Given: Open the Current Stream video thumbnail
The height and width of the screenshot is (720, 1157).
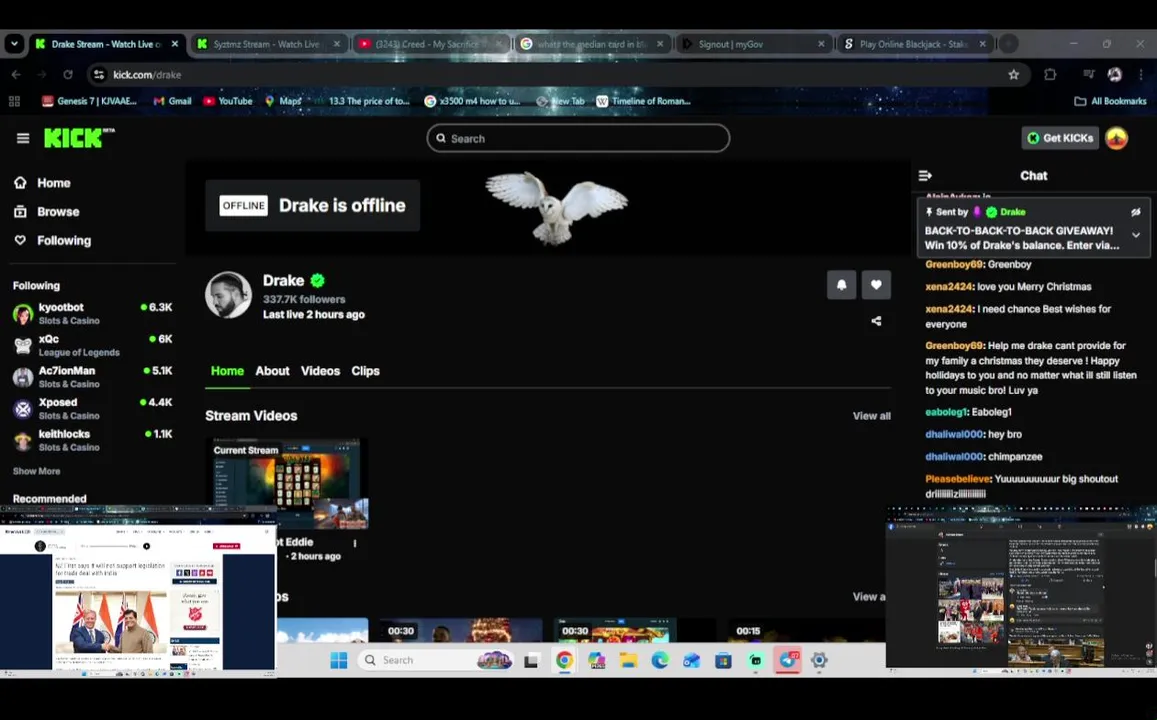Looking at the screenshot, I should [286, 484].
